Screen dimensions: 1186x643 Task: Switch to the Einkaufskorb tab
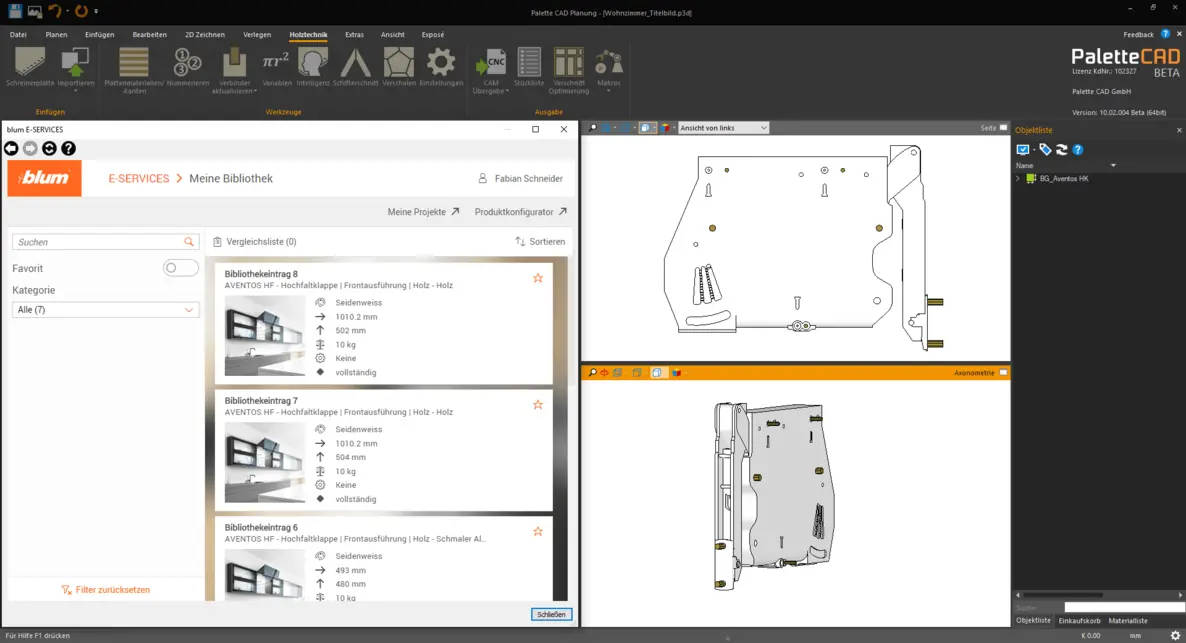tap(1079, 621)
